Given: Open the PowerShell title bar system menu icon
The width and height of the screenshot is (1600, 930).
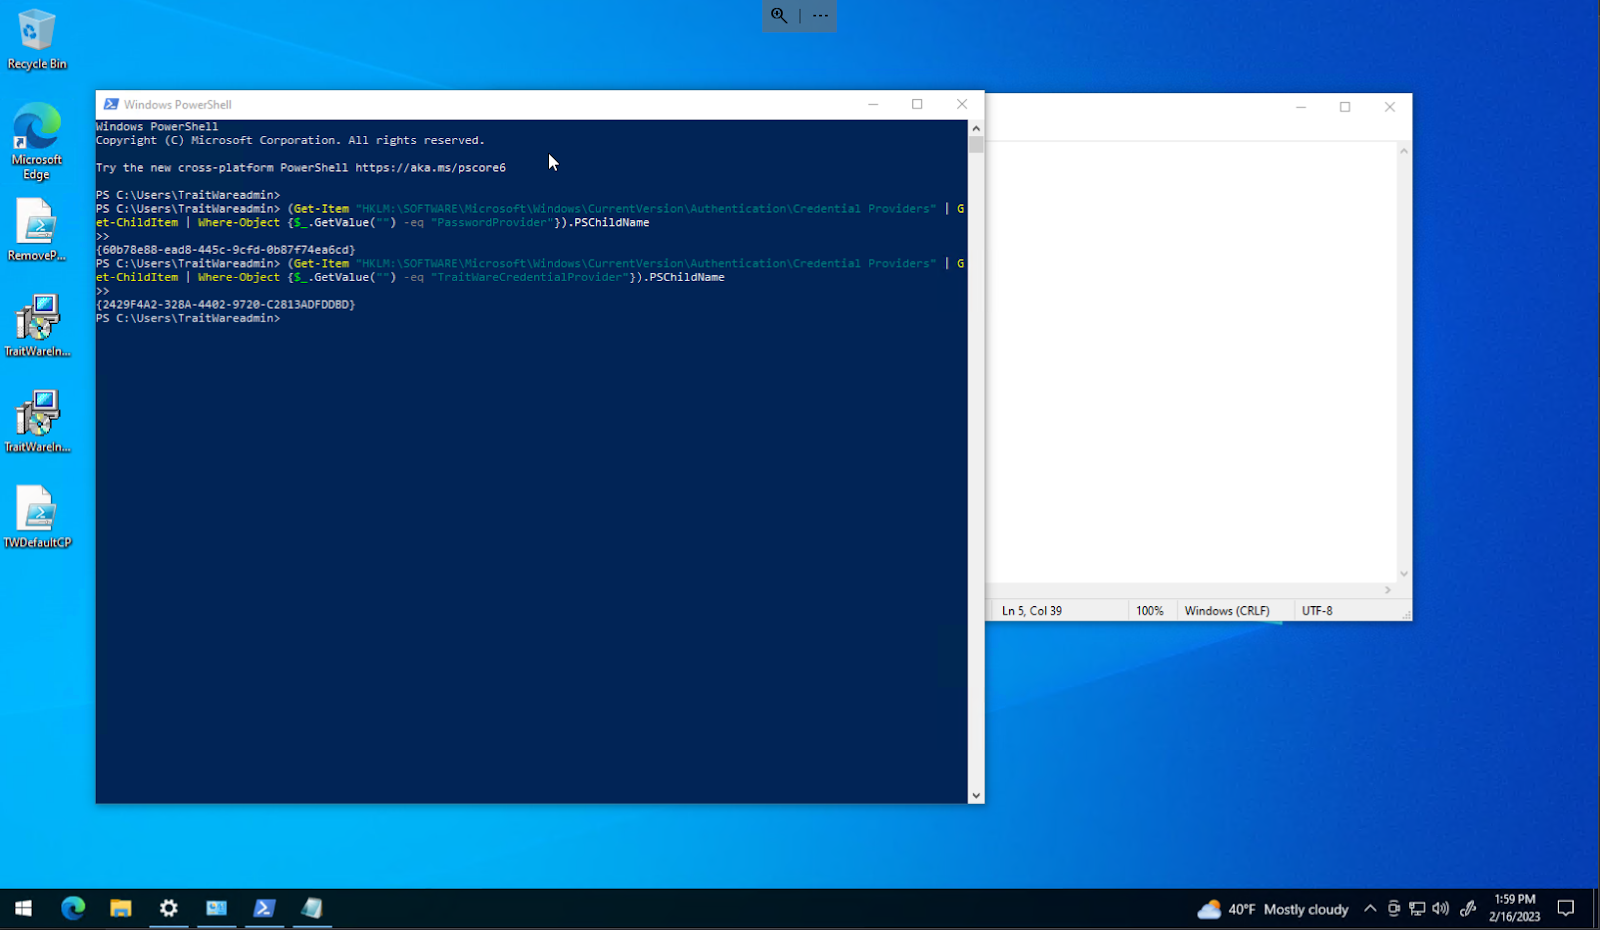Looking at the screenshot, I should 111,104.
